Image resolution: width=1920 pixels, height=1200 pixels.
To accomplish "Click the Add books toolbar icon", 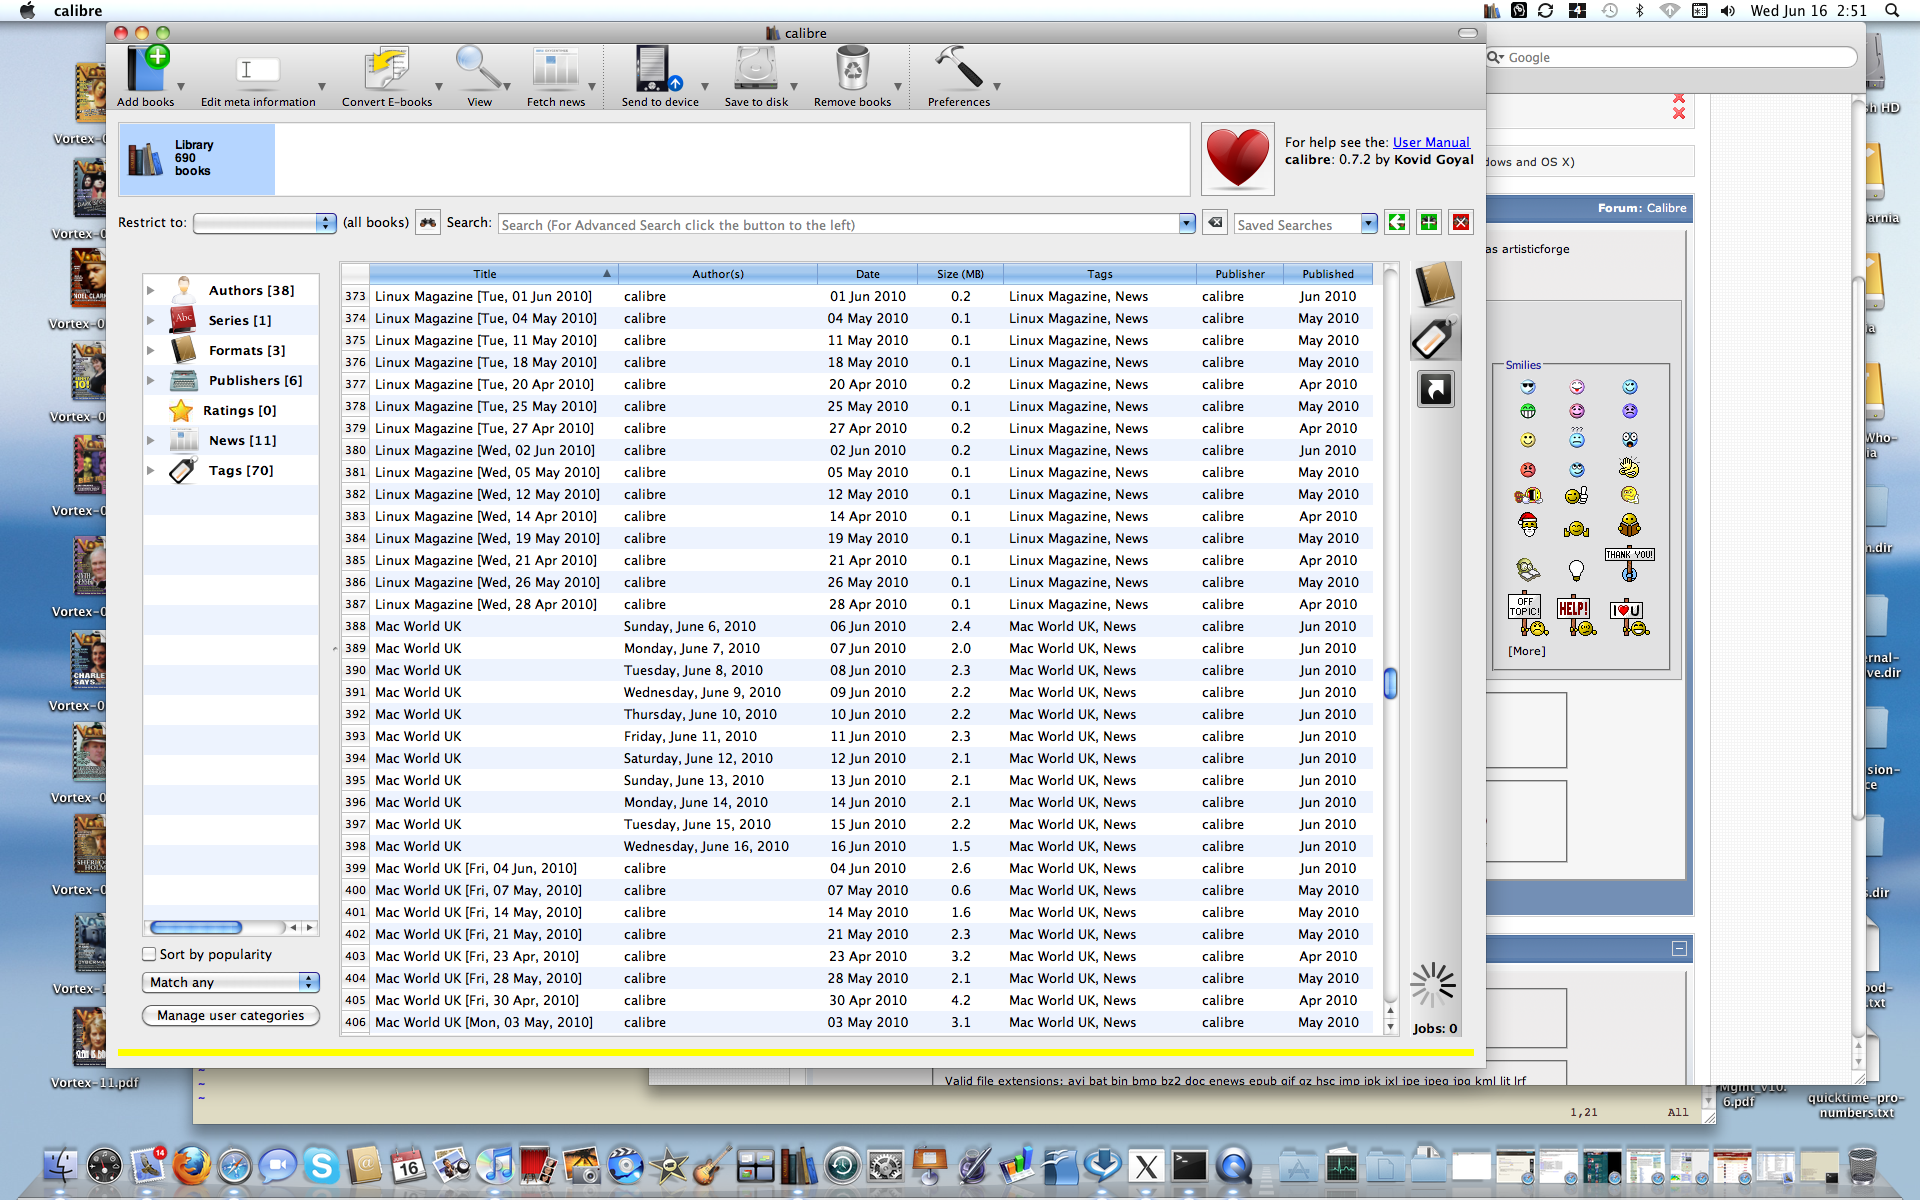I will tap(146, 72).
